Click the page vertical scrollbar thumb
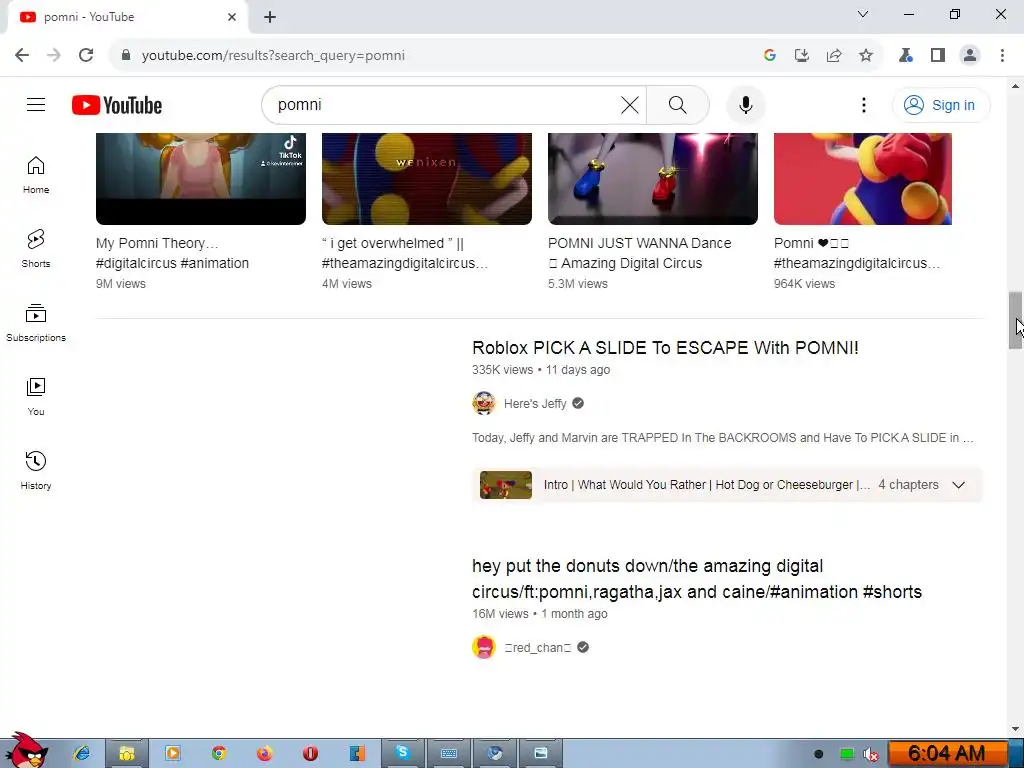Screen dimensions: 1024x768 pos(1015,321)
